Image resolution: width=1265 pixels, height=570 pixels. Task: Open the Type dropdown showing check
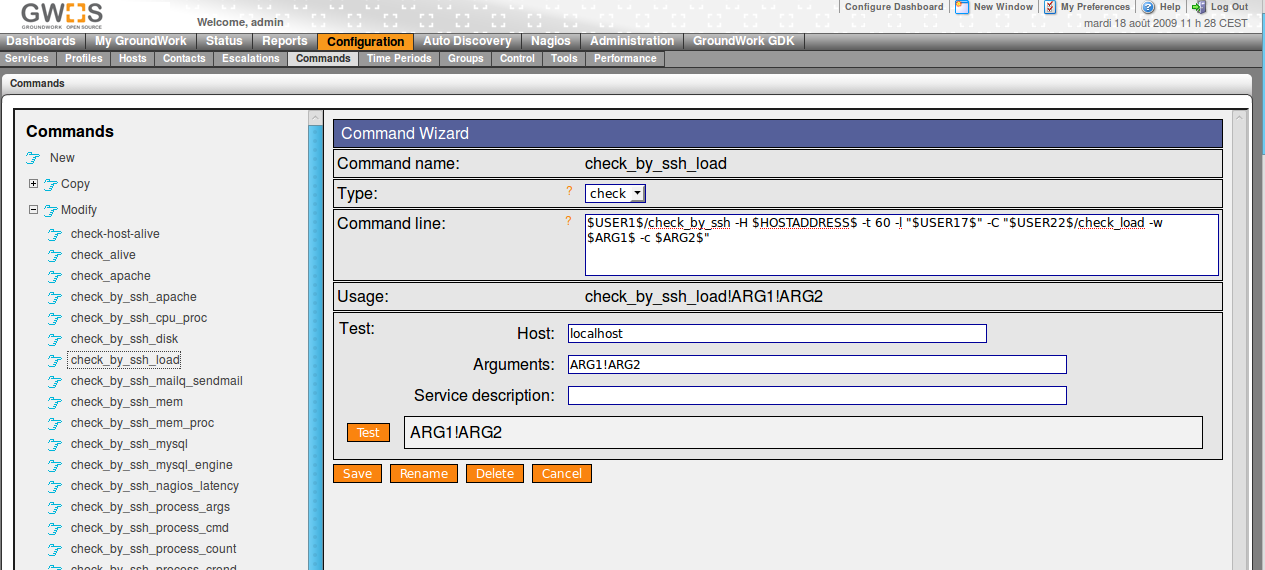615,193
